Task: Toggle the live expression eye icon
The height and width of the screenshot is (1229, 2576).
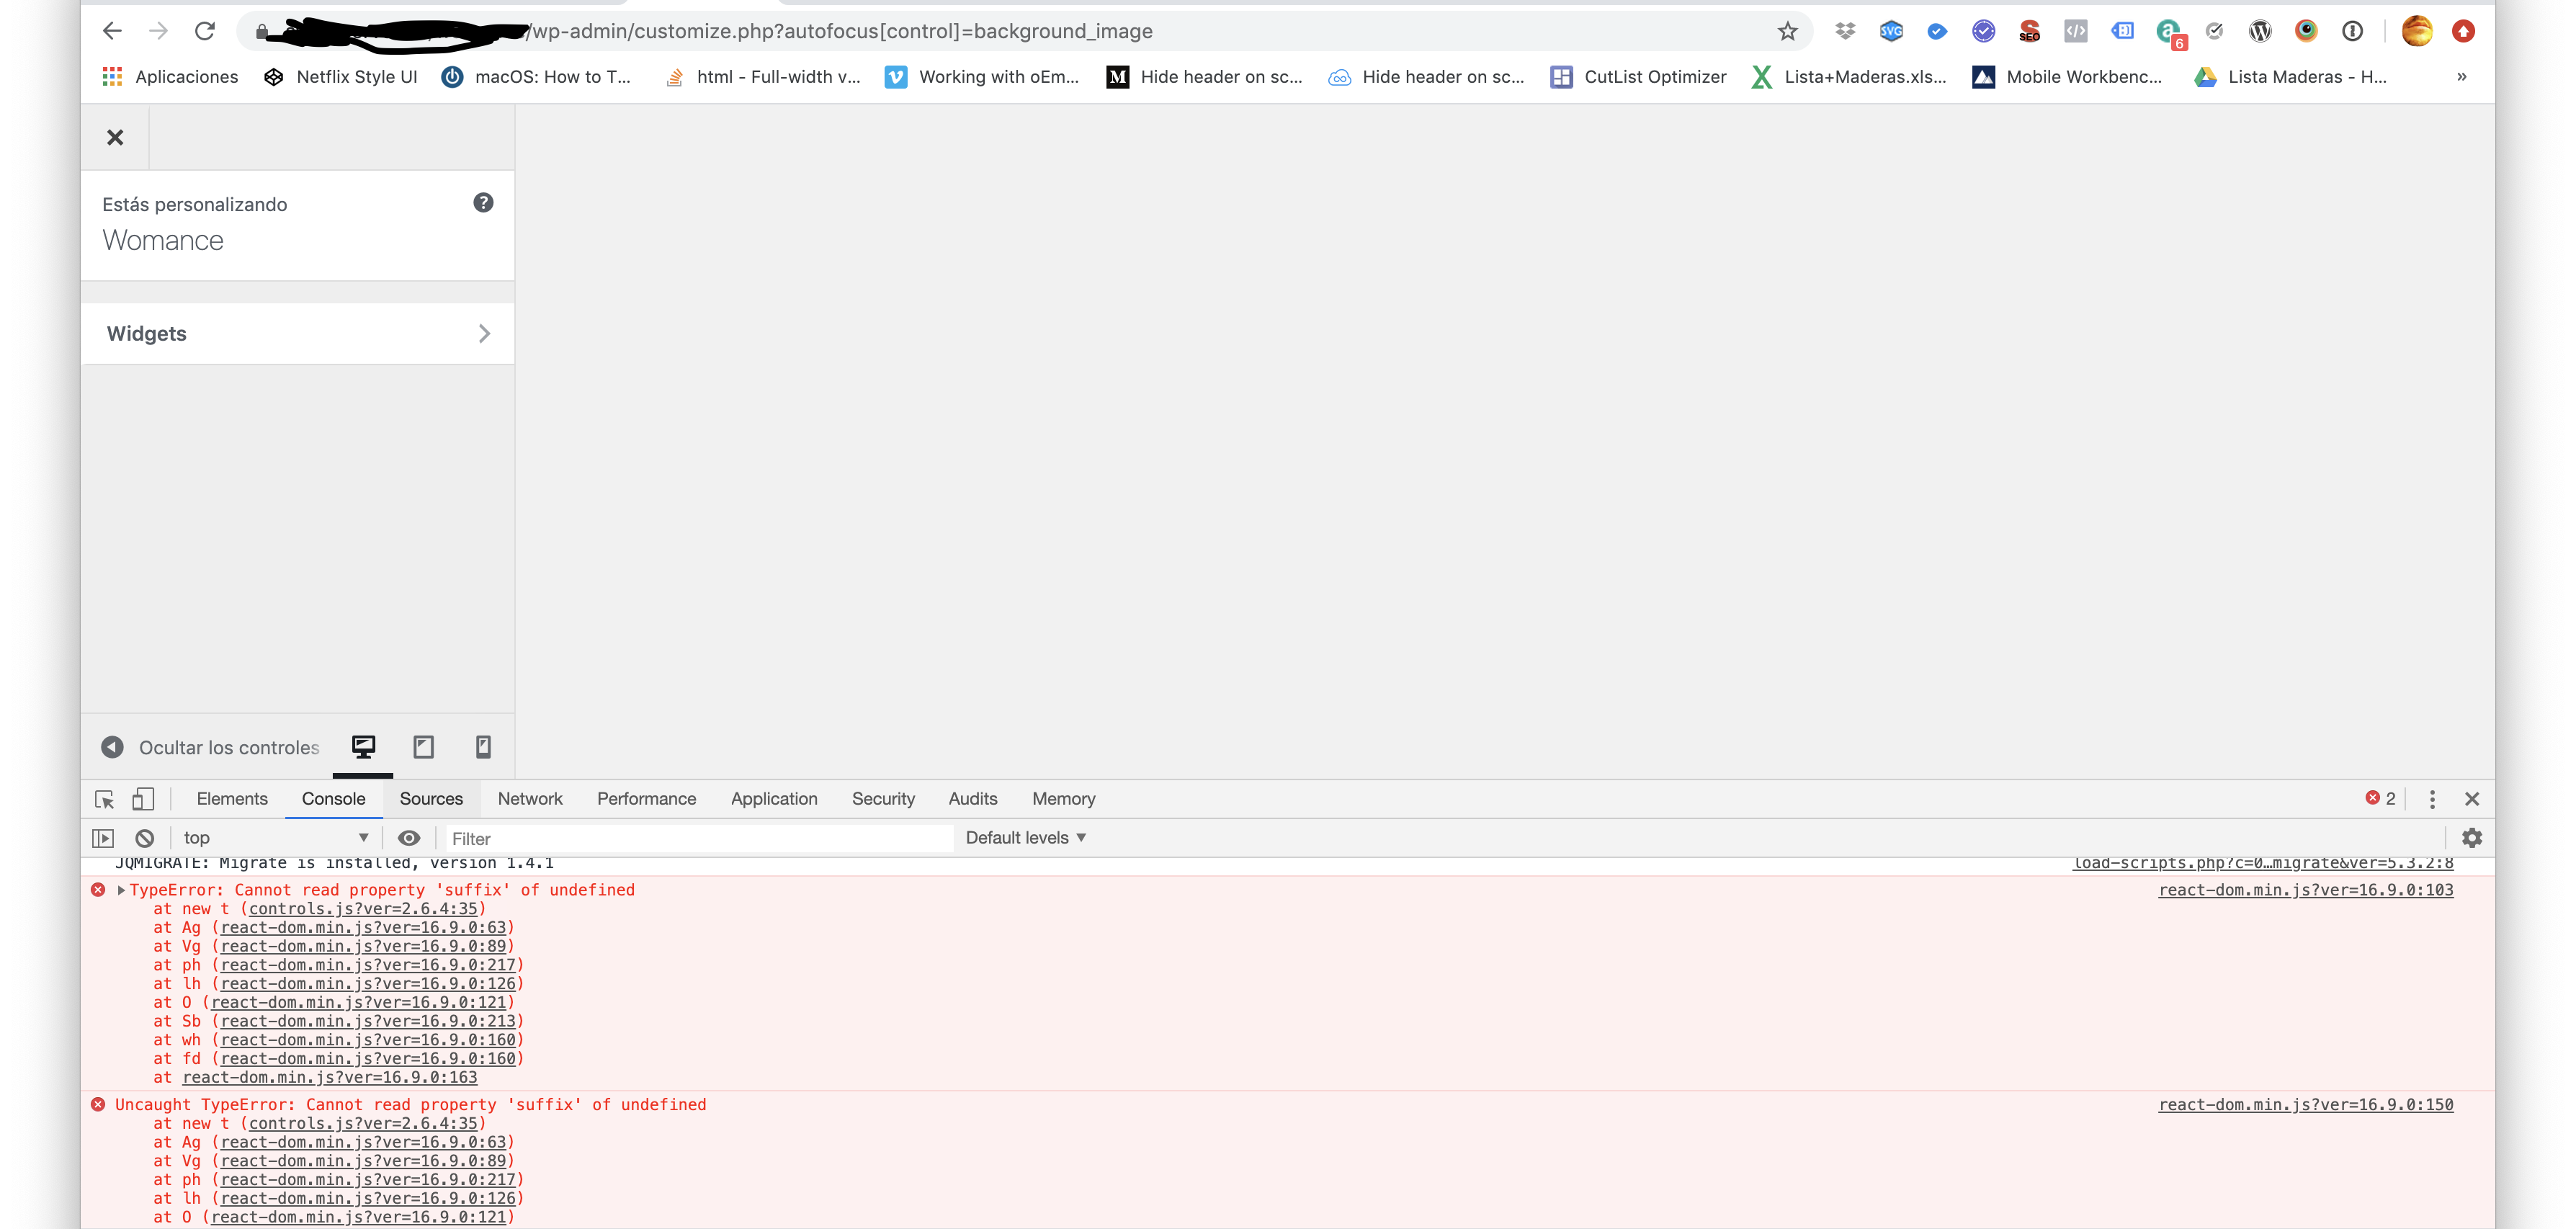Action: tap(409, 838)
